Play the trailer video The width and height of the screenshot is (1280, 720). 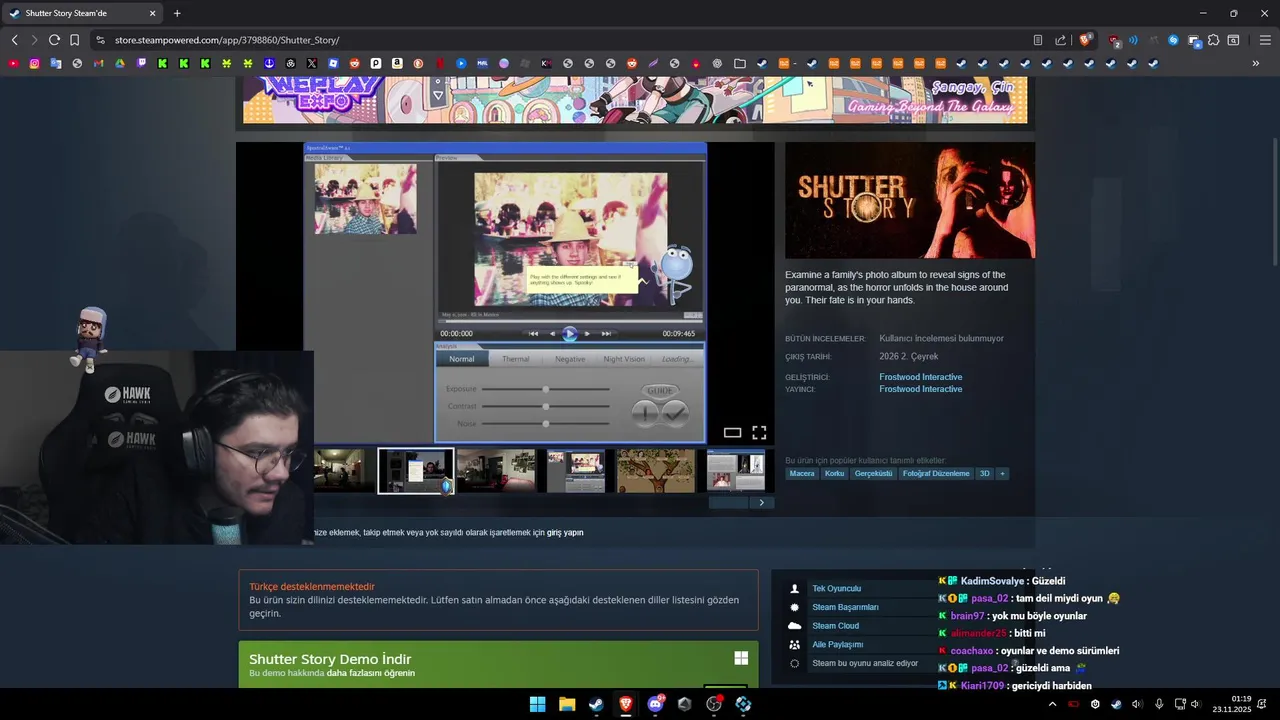click(x=569, y=333)
